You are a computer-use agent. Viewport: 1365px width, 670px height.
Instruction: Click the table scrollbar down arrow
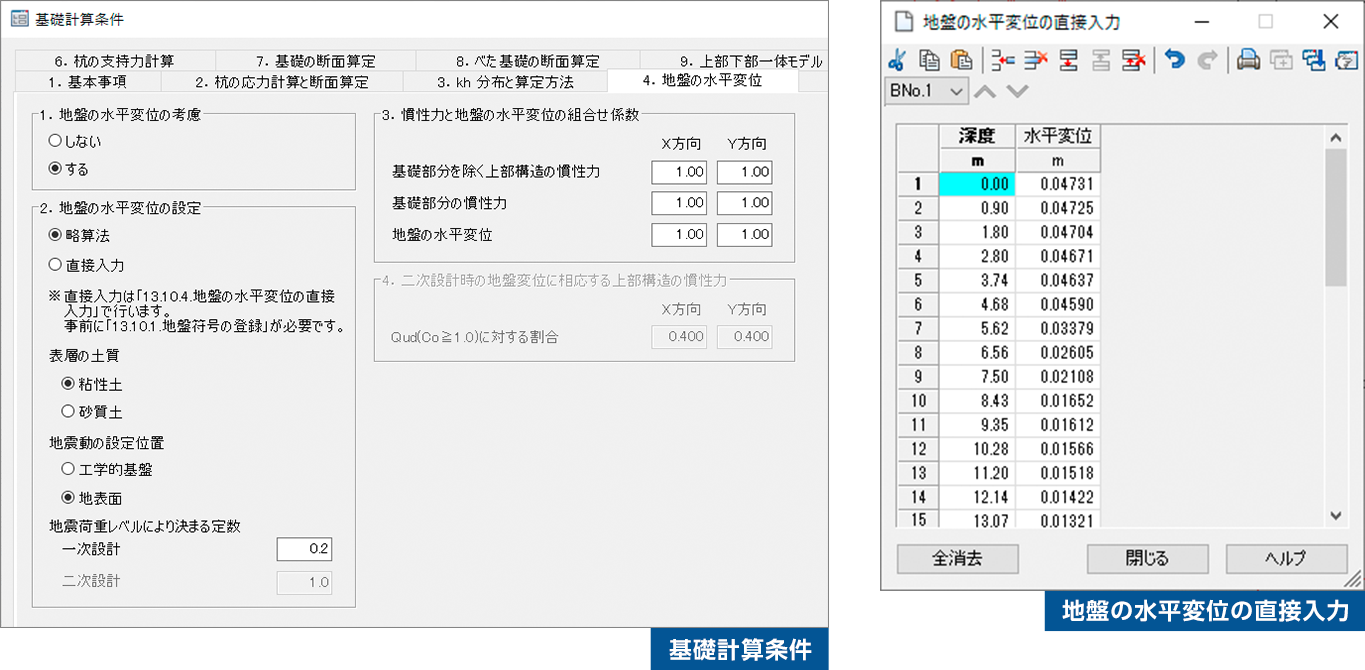click(1335, 515)
